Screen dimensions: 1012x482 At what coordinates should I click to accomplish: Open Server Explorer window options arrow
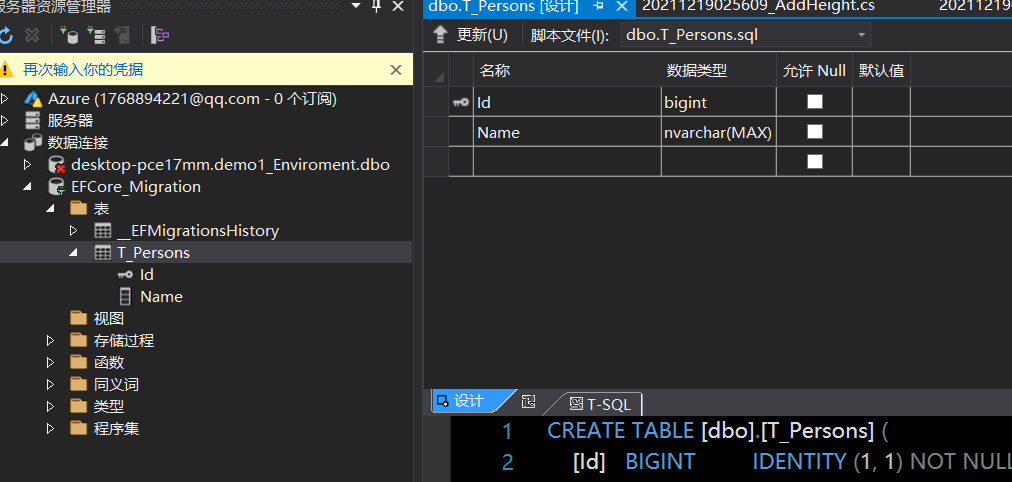click(x=356, y=6)
